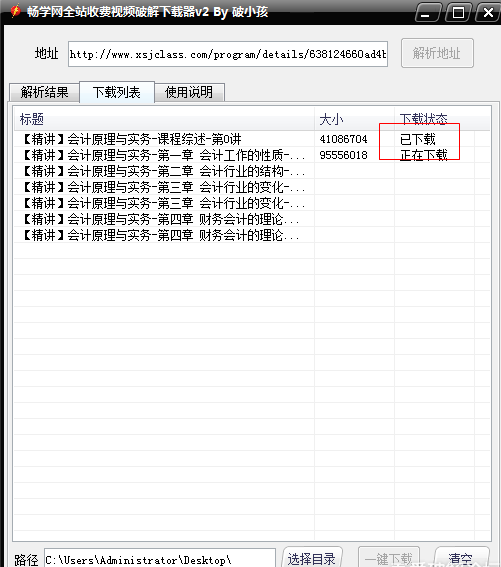Click the 一键下载 button
Screen dimensions: 501x567
389,558
